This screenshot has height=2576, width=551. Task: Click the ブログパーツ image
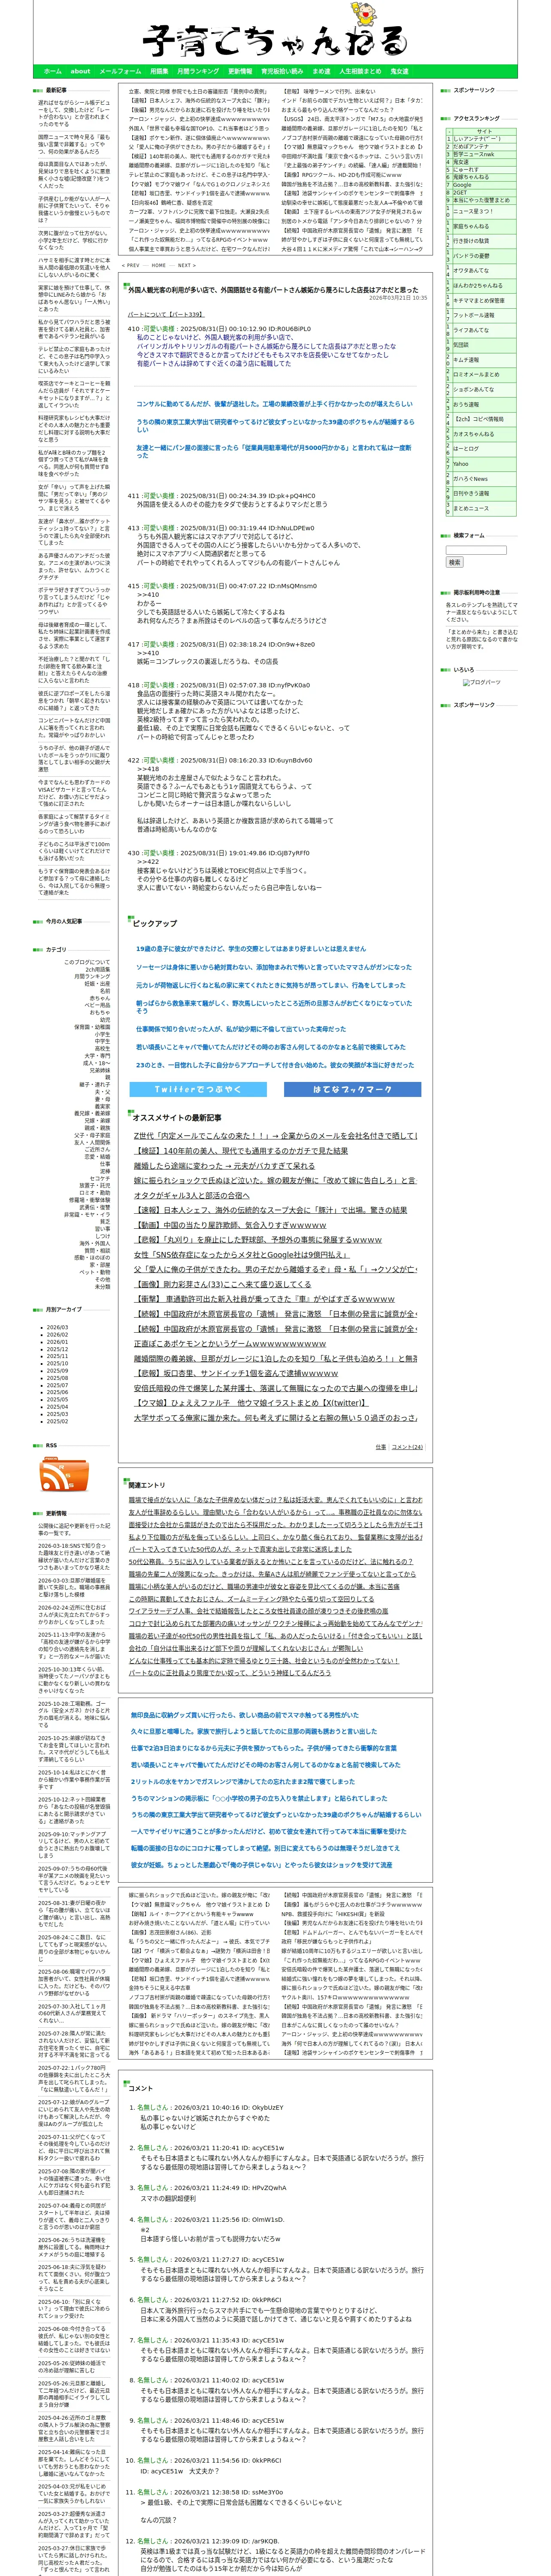[x=482, y=682]
